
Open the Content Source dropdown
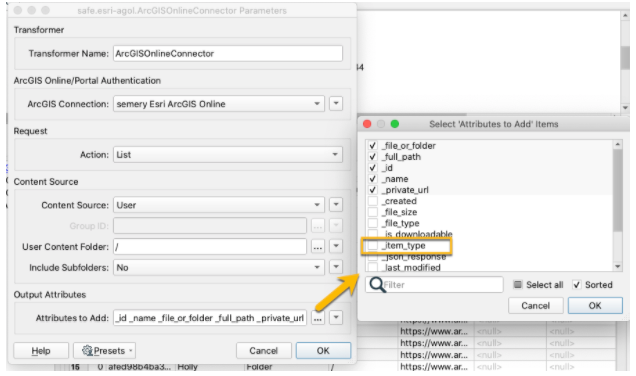click(219, 205)
